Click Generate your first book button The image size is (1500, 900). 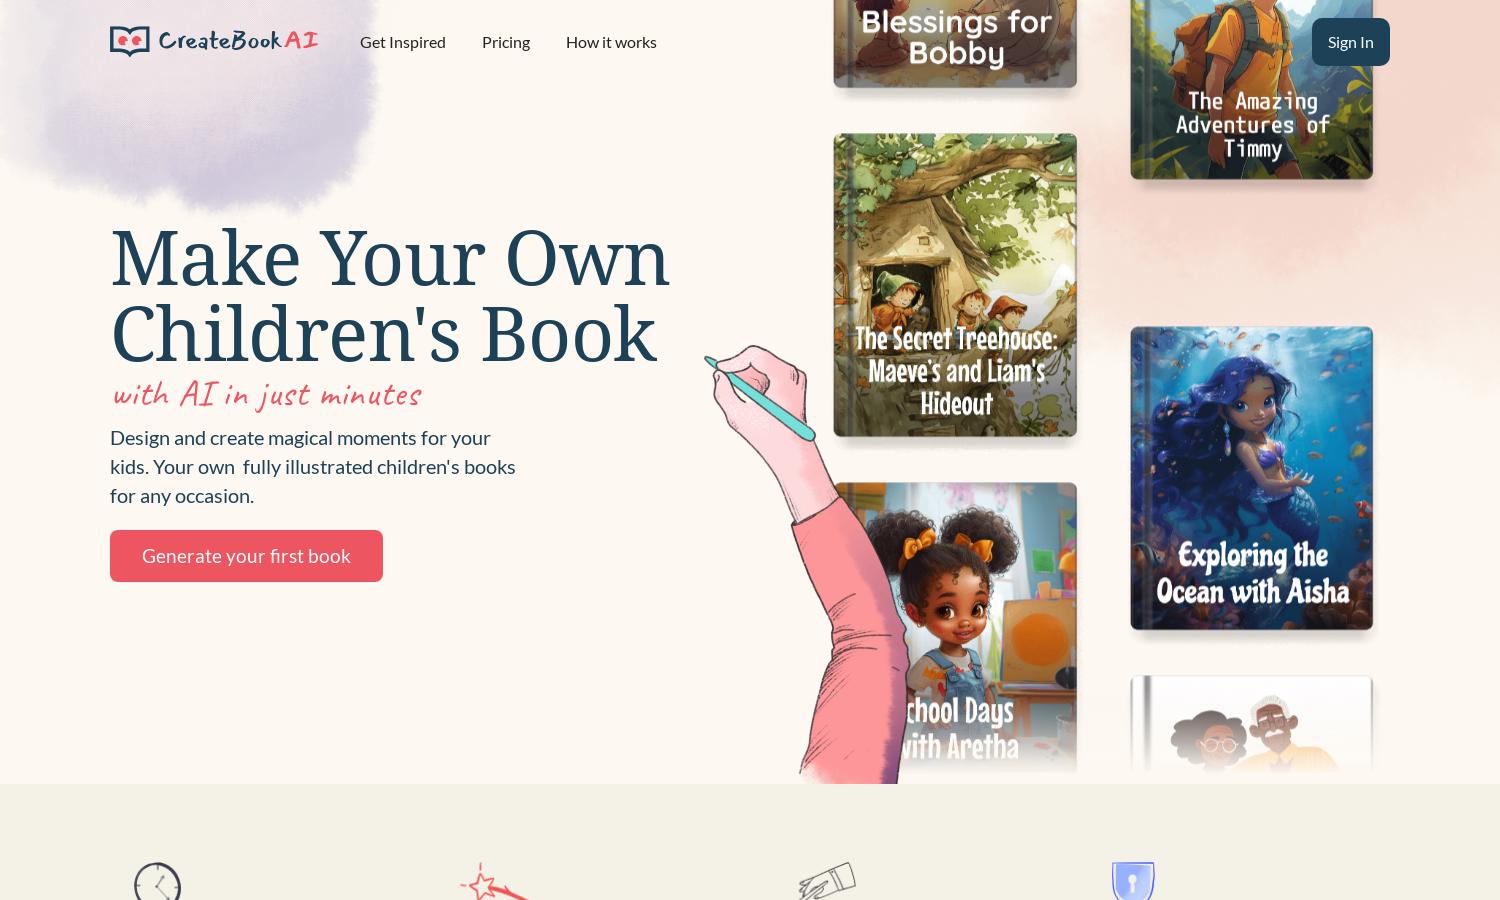tap(246, 556)
